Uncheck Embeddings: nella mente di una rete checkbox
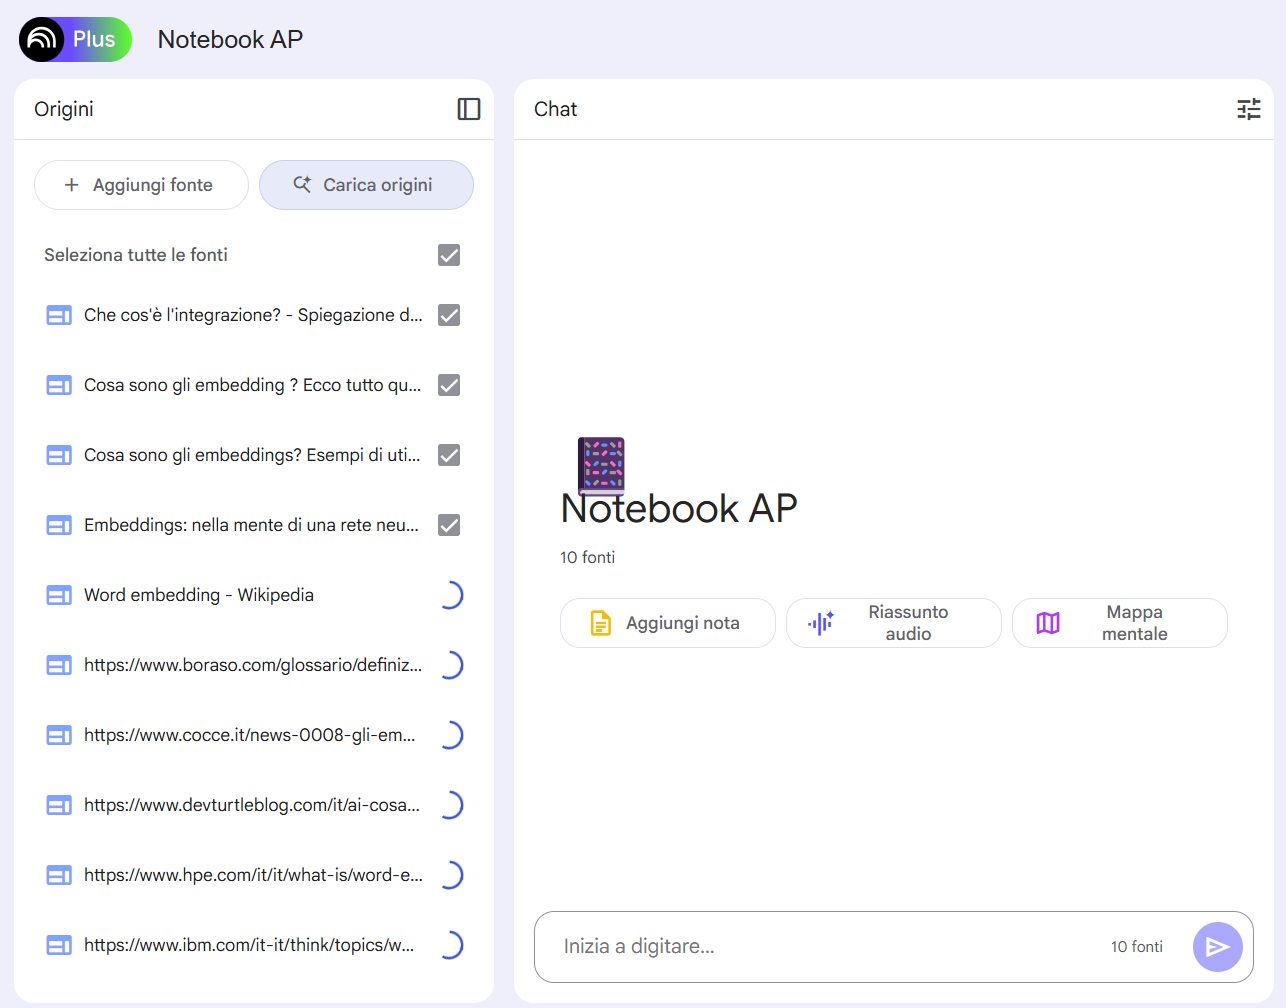The image size is (1286, 1008). 449,525
